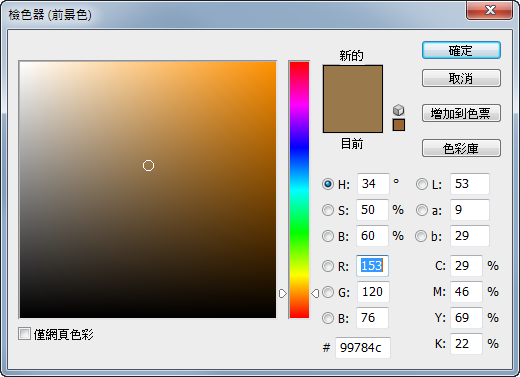
Task: Click the S field showing 50
Action: (372, 210)
